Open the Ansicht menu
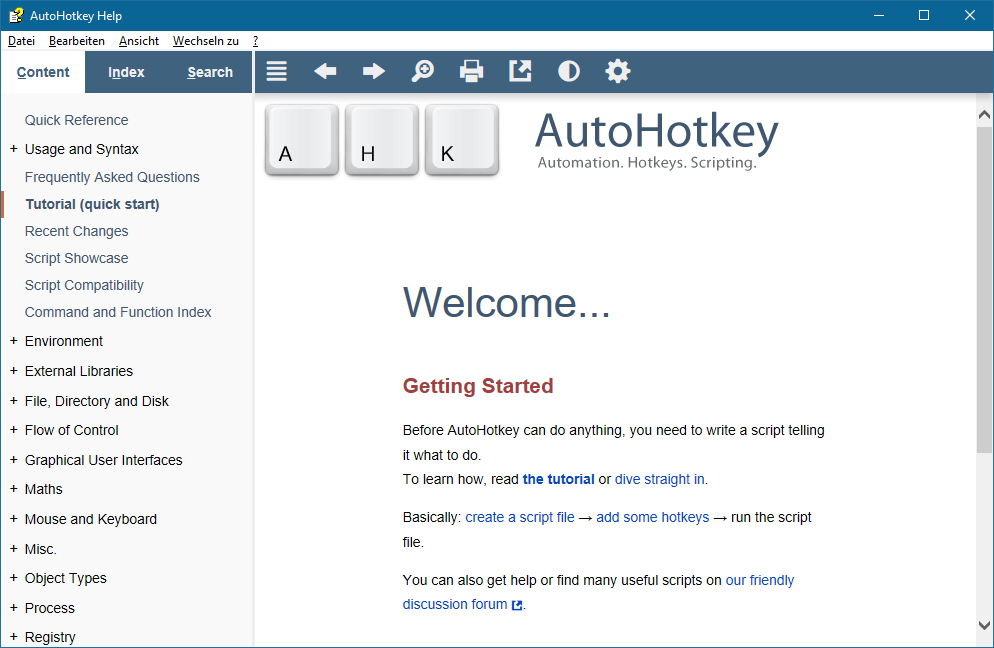Viewport: 994px width, 648px height. [139, 41]
